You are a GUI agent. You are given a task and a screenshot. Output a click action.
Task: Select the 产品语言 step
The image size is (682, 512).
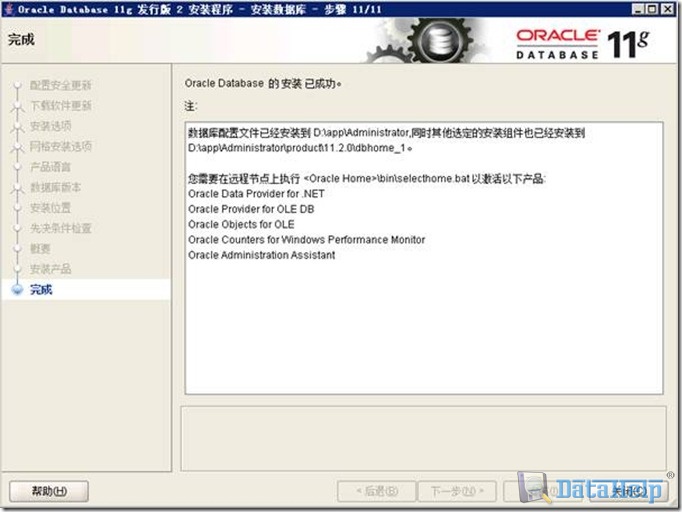(x=50, y=167)
